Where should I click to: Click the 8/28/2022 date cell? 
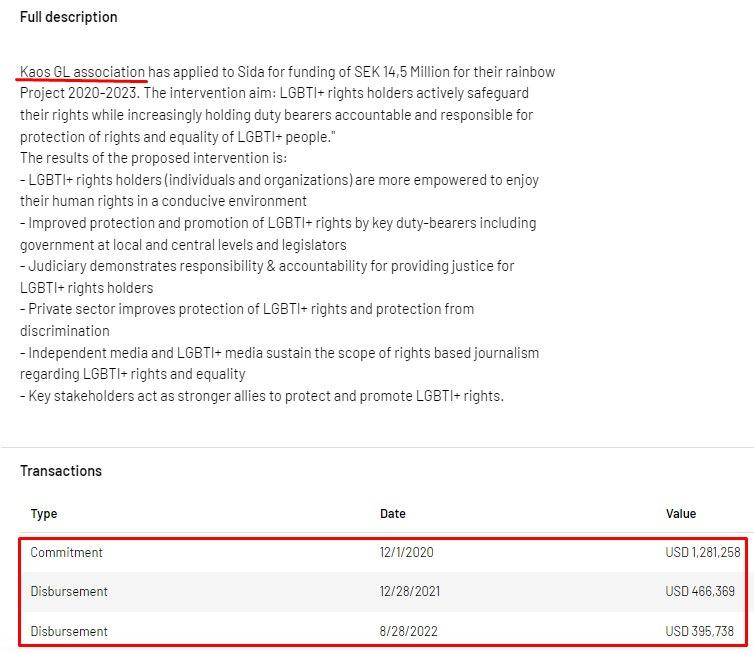[x=409, y=632]
